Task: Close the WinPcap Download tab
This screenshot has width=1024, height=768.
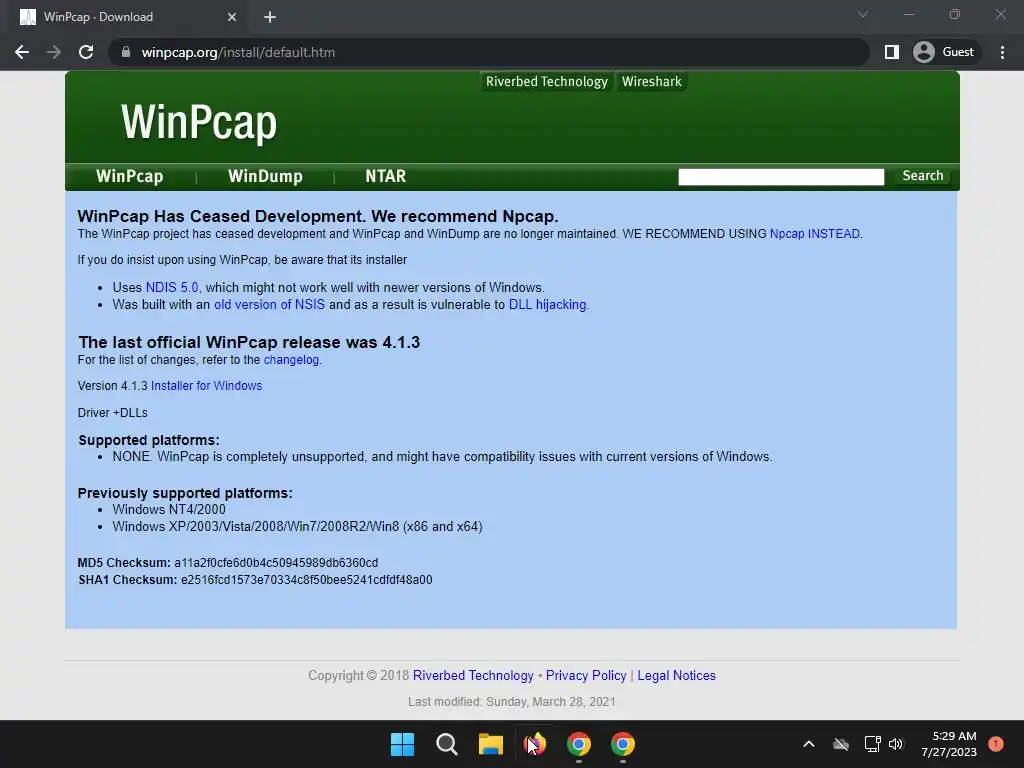Action: (x=232, y=17)
